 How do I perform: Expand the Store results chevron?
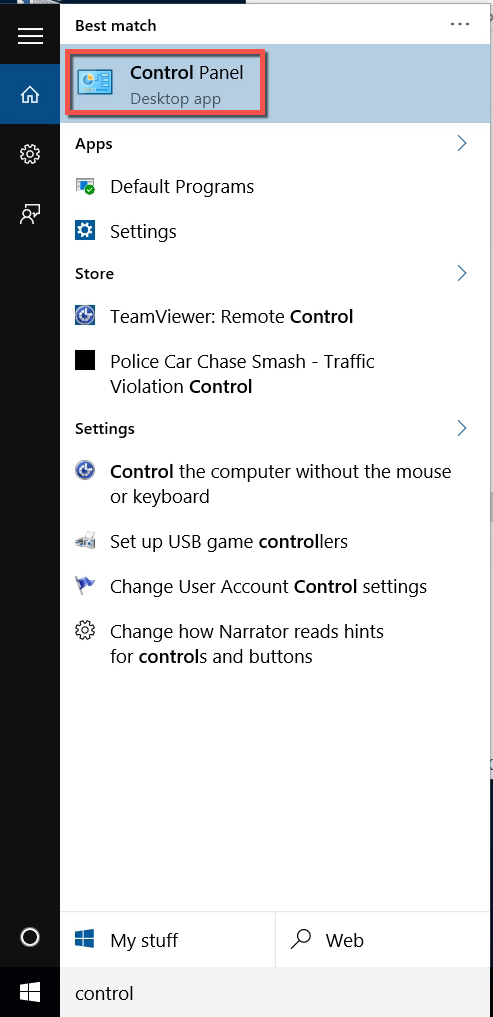point(462,273)
